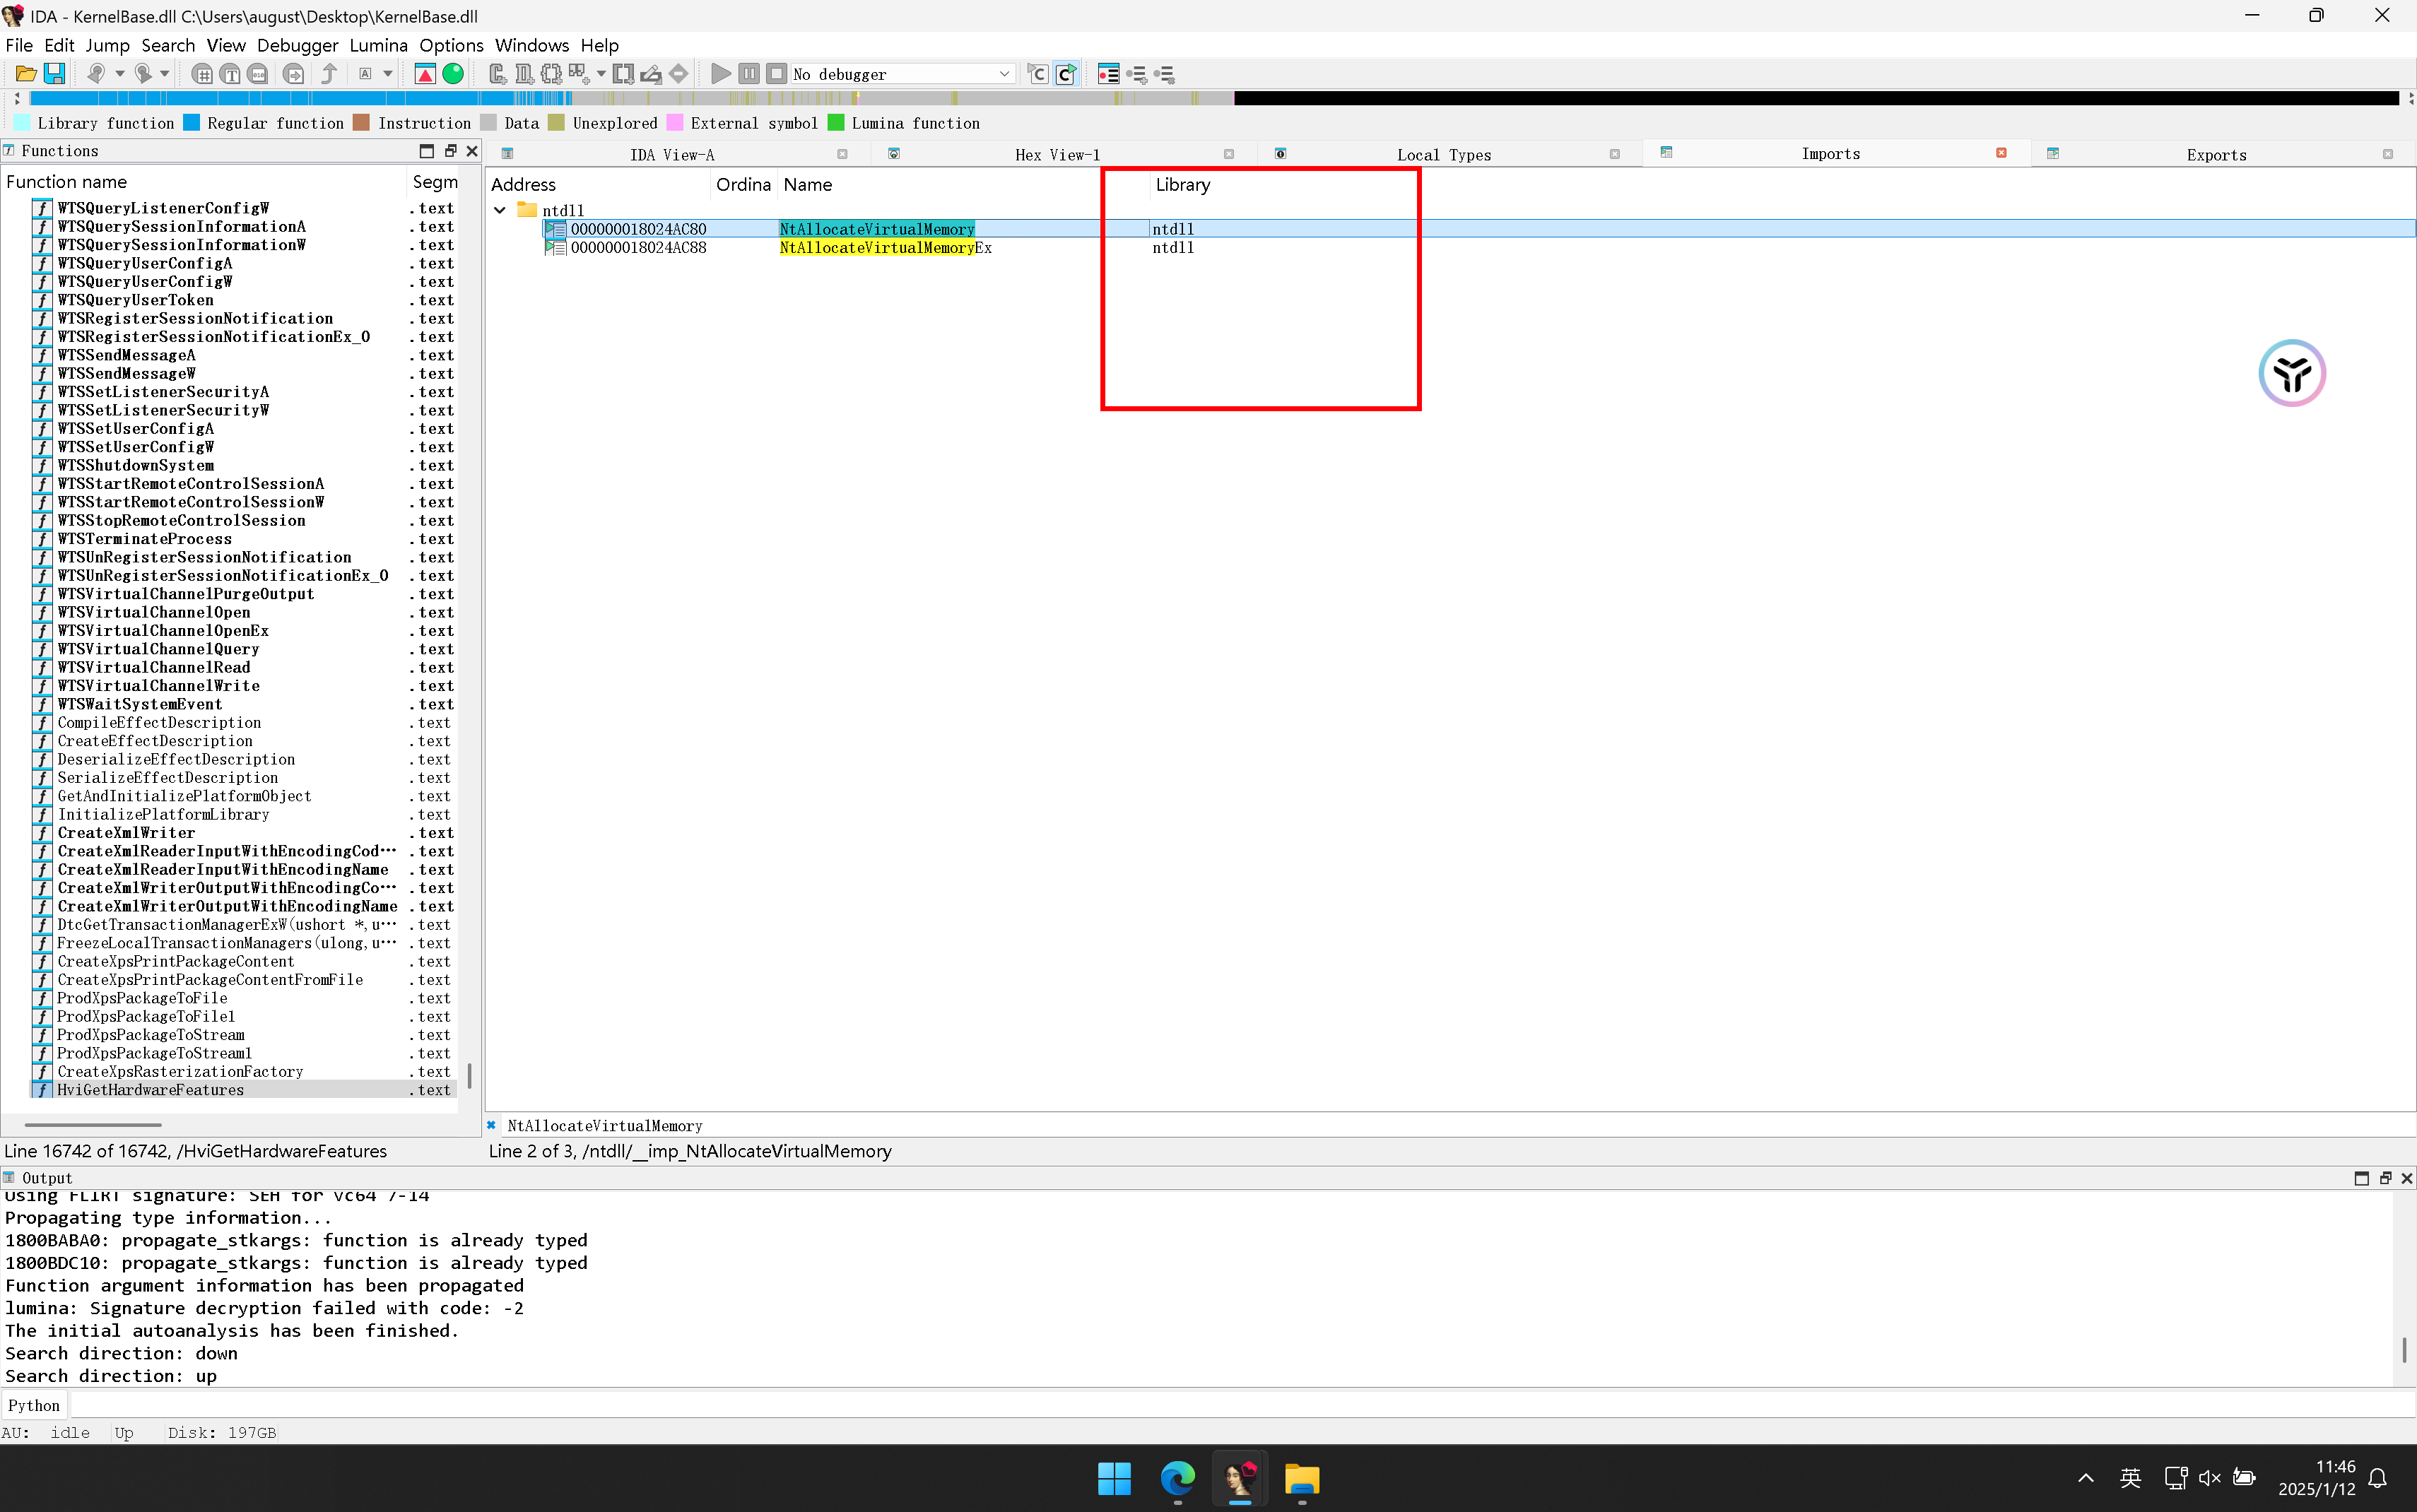This screenshot has height=1512, width=2417.
Task: Click the breakpoint list icon
Action: click(x=1108, y=74)
